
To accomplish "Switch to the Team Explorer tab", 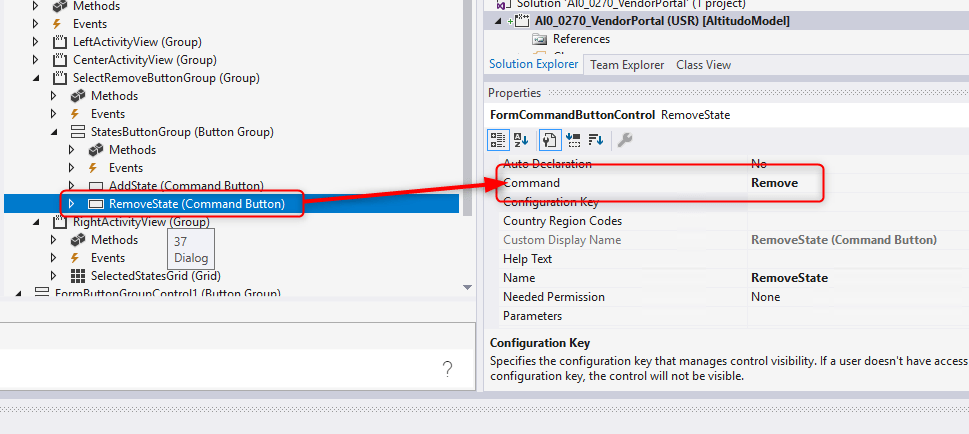I will 627,65.
